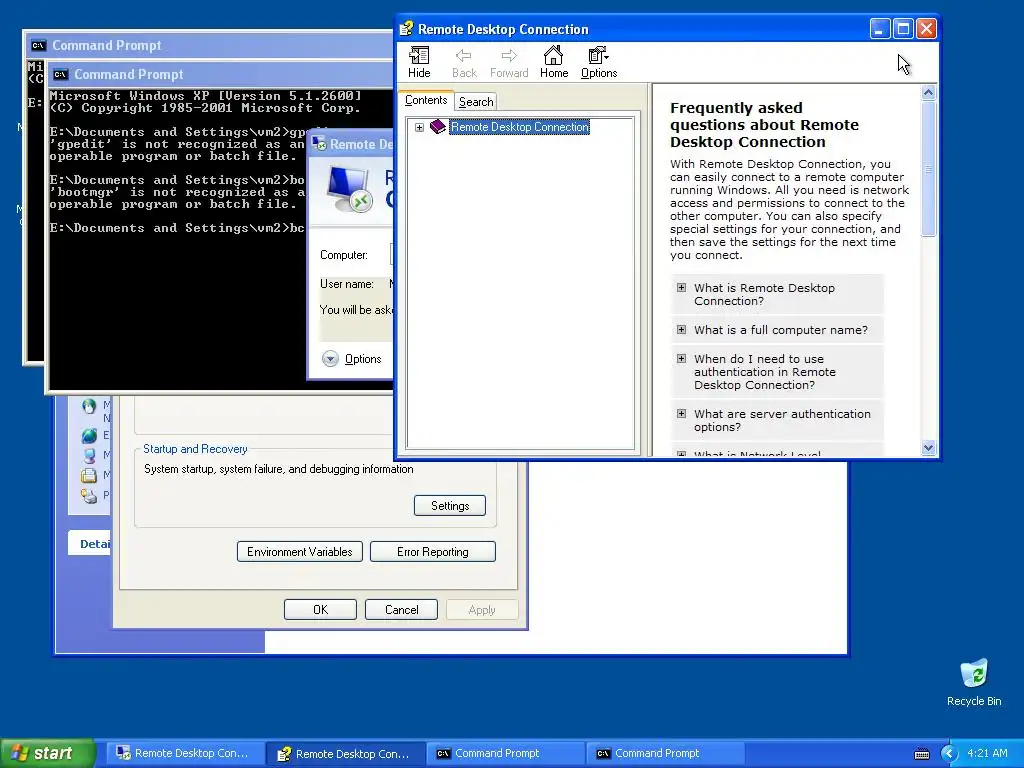Screen dimensions: 1024x768
Task: Open Error Reporting dialog
Action: [x=432, y=552]
